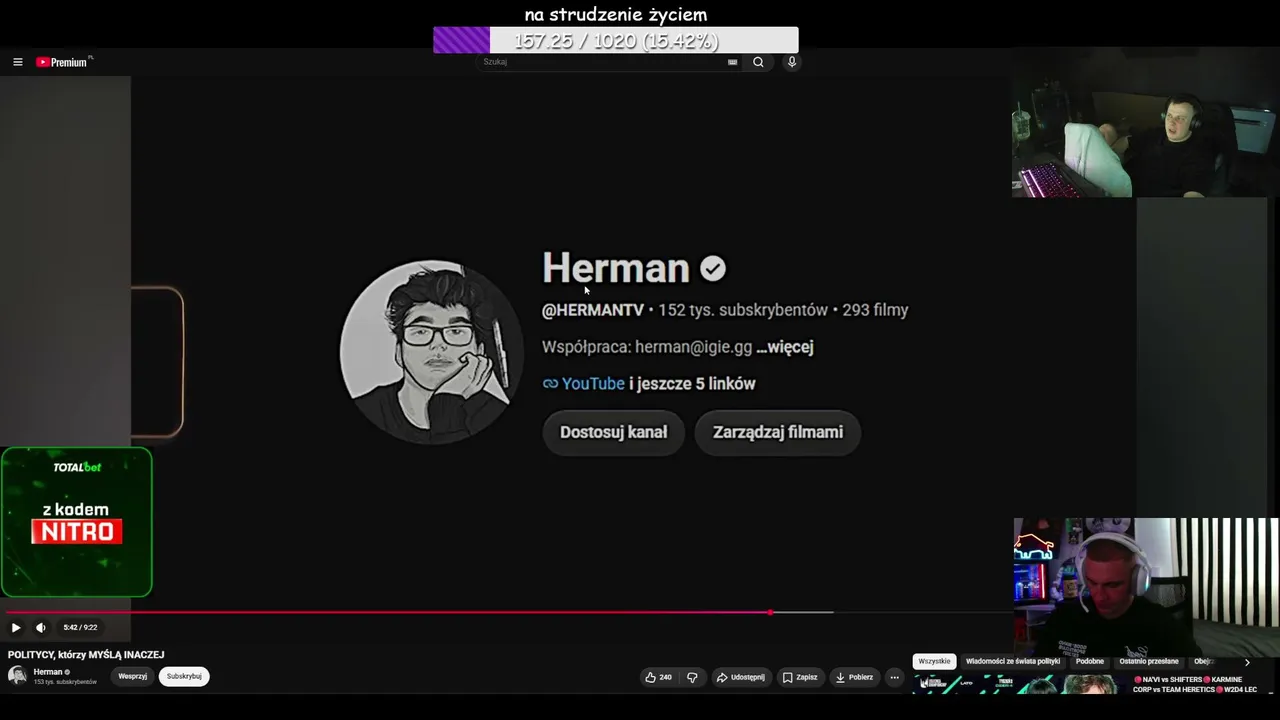Image resolution: width=1280 pixels, height=720 pixels.
Task: Download the video with Pobierz
Action: point(854,677)
